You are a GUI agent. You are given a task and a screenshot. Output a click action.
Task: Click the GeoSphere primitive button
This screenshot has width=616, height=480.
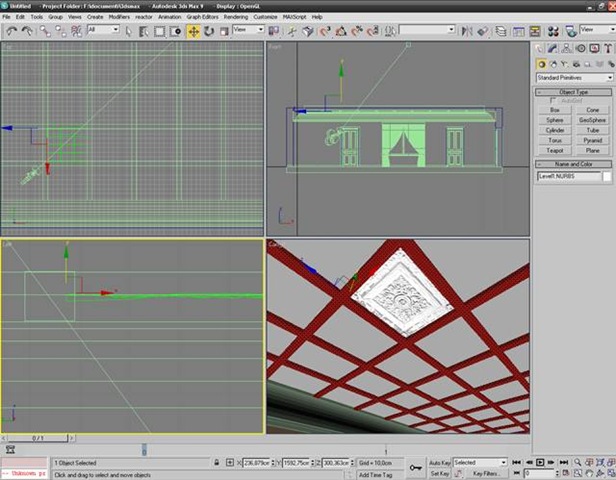tap(593, 120)
